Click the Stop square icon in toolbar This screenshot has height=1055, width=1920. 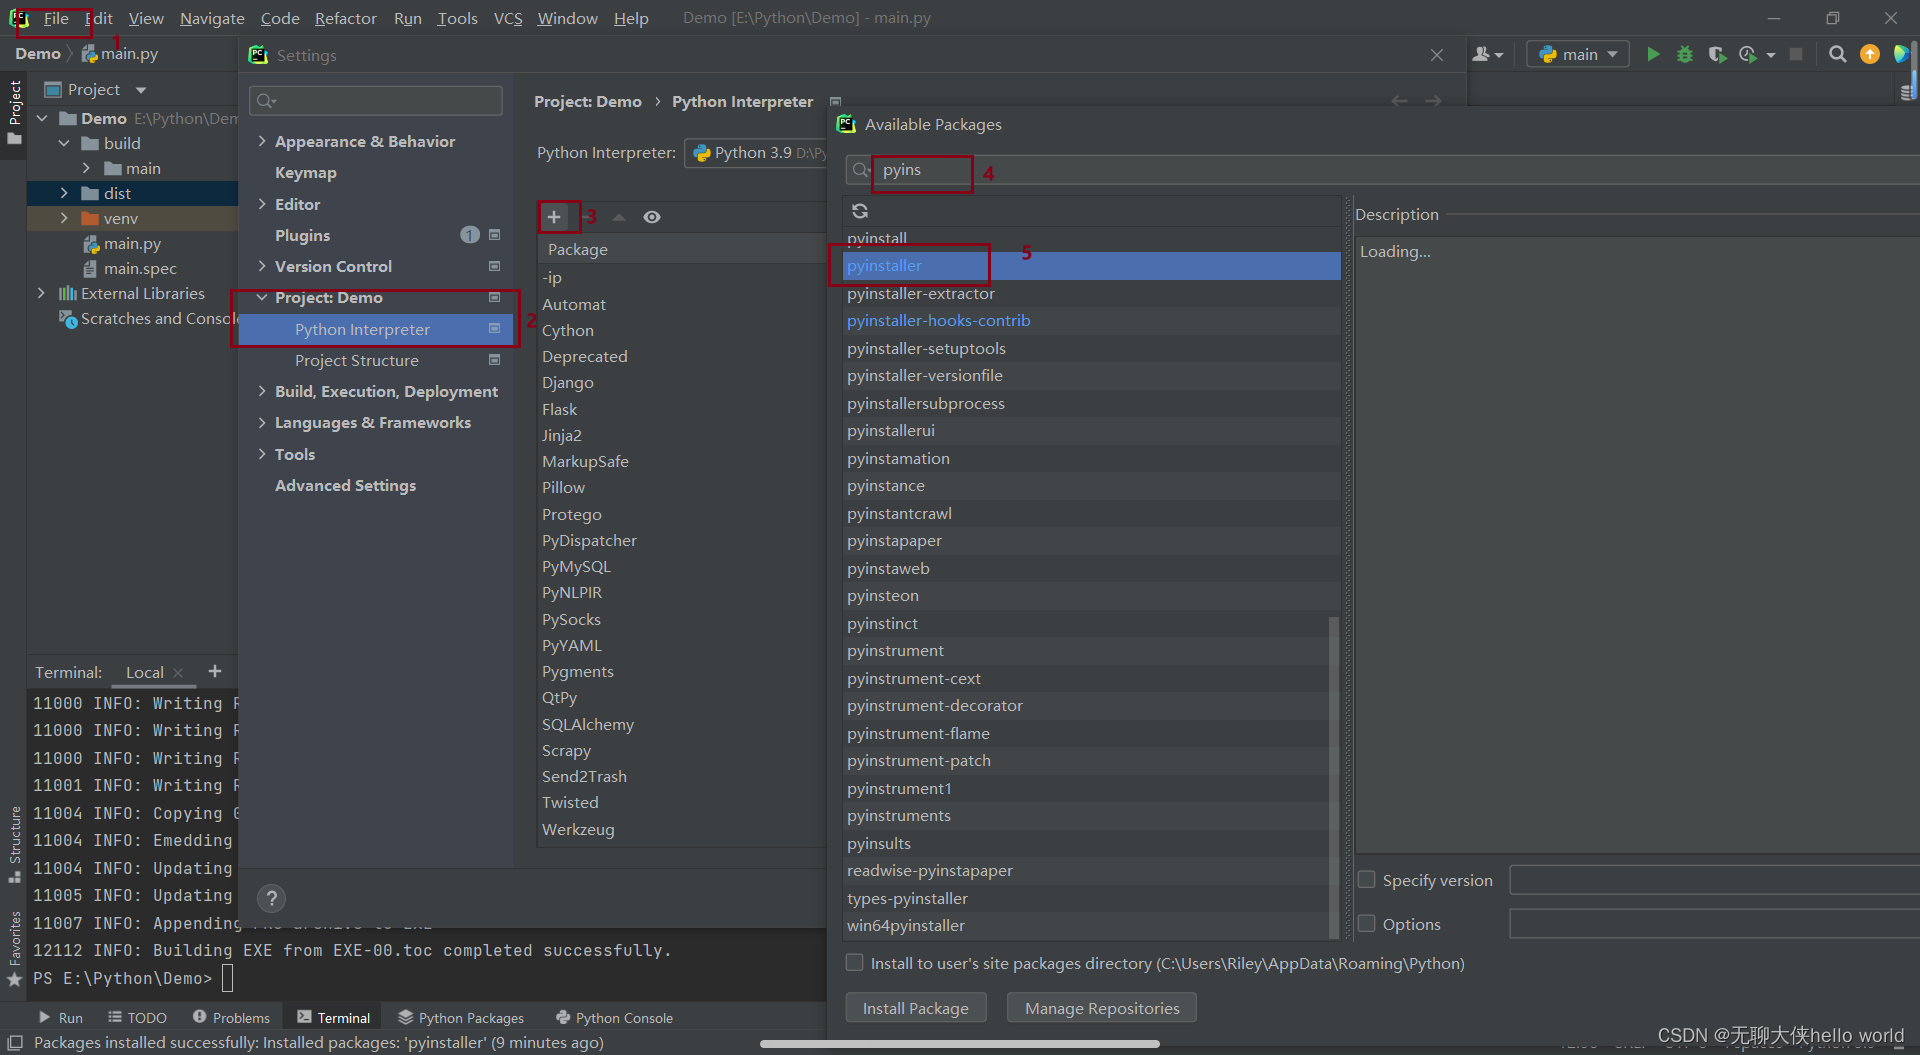(x=1796, y=54)
